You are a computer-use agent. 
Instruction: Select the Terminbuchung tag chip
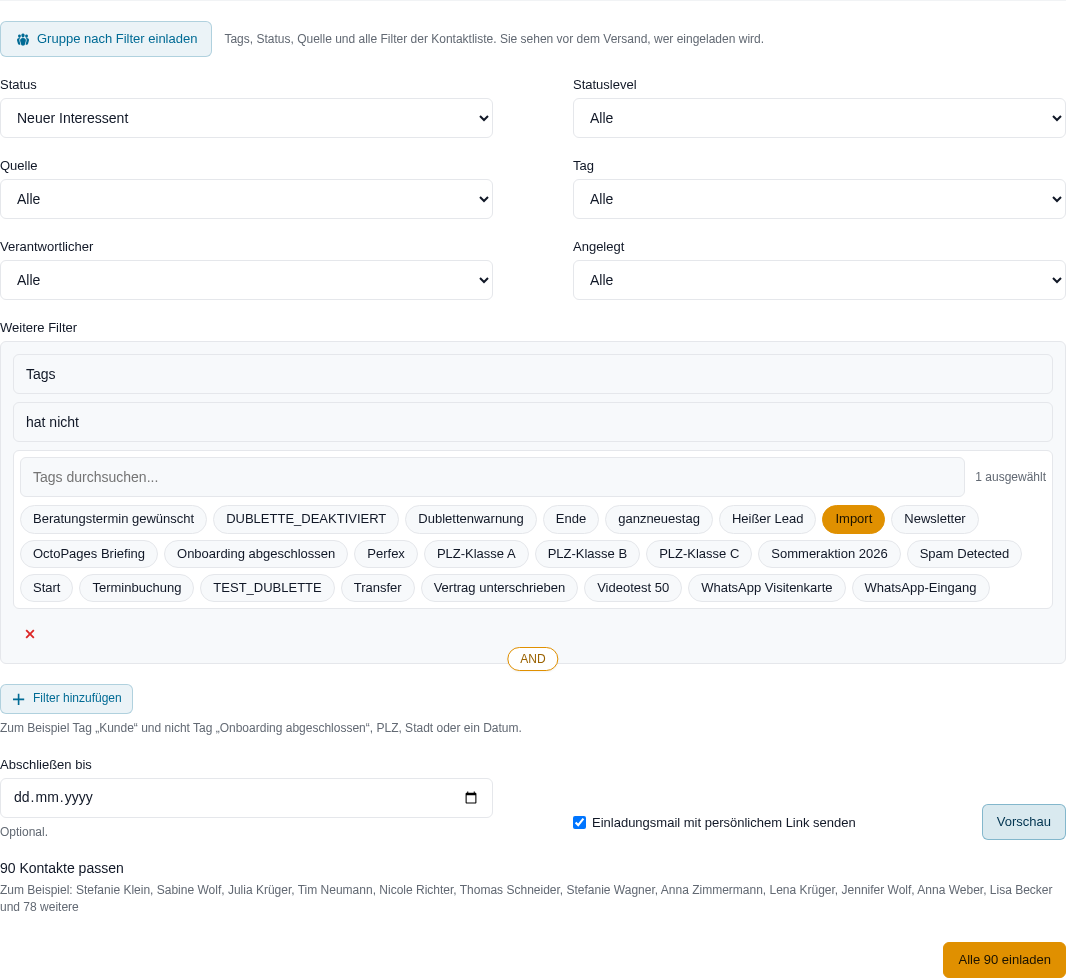pos(137,588)
